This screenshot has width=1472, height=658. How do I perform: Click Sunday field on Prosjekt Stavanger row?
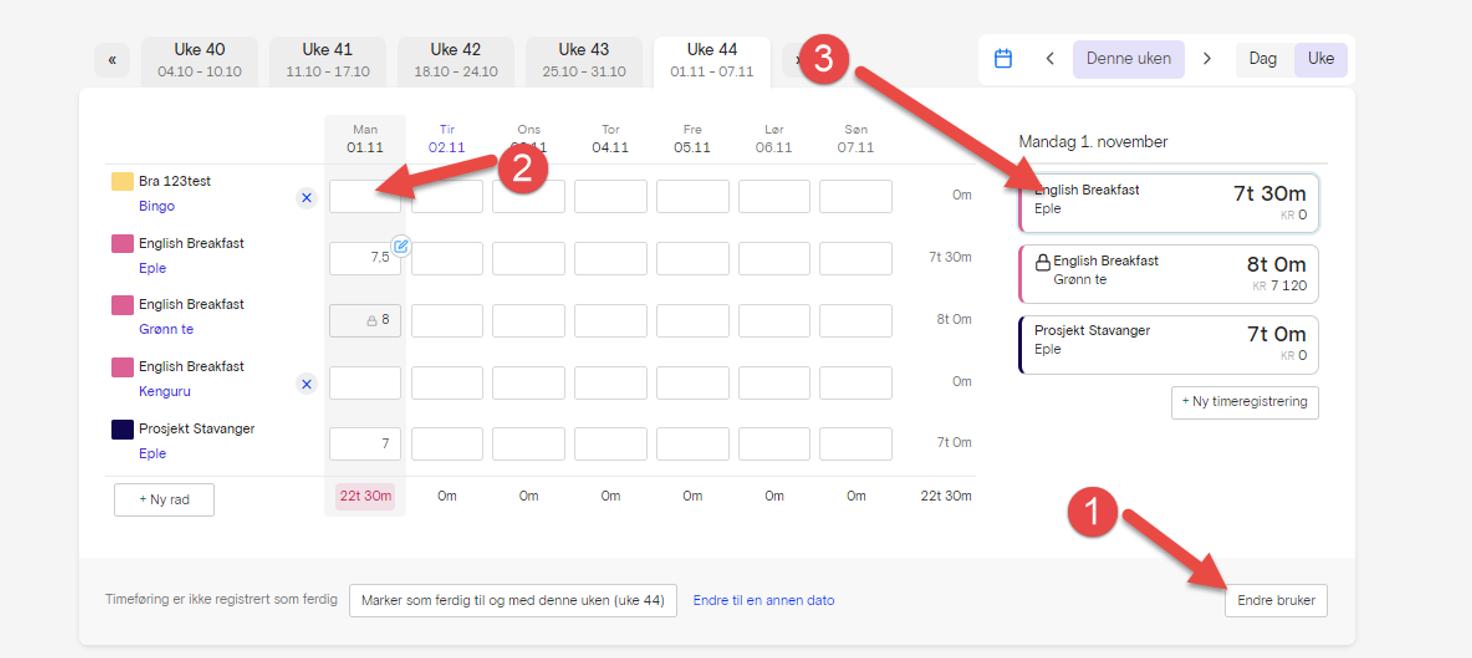[x=856, y=444]
